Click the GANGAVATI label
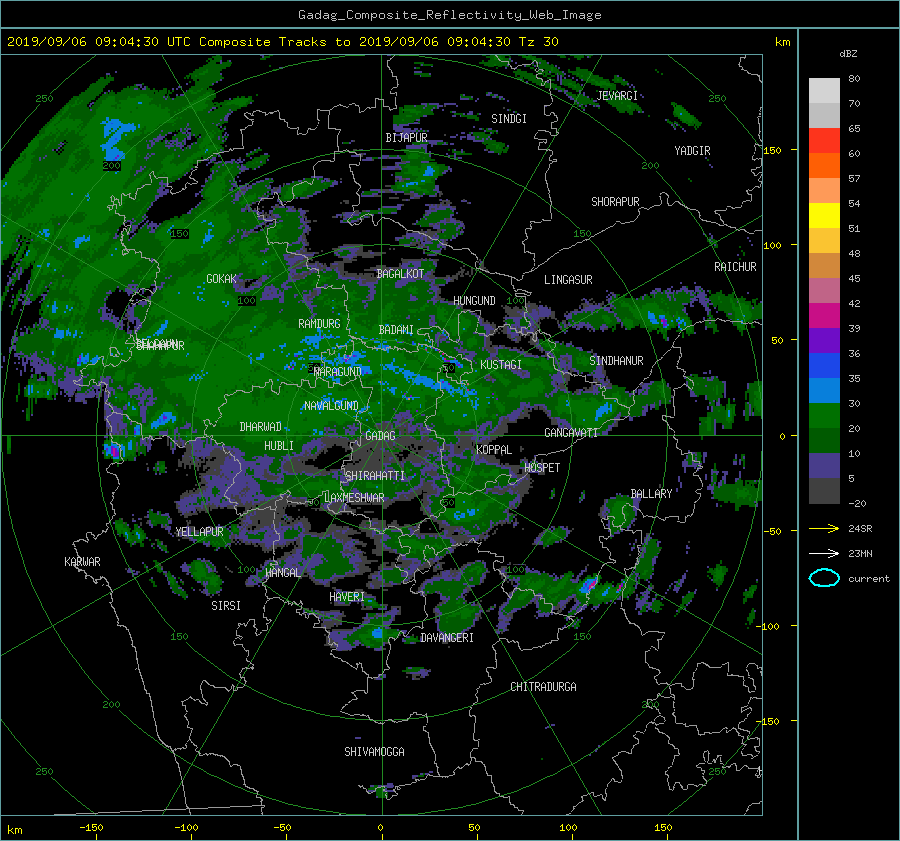This screenshot has width=900, height=841. point(571,433)
